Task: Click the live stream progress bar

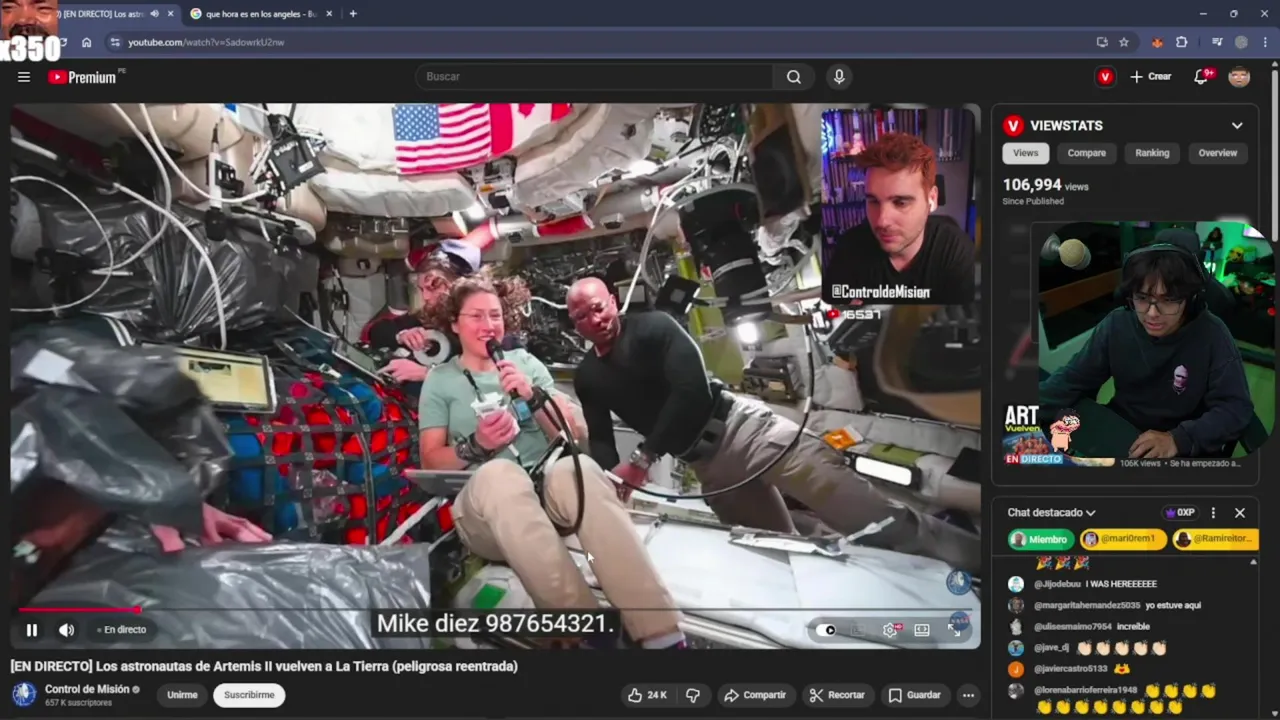Action: point(495,609)
